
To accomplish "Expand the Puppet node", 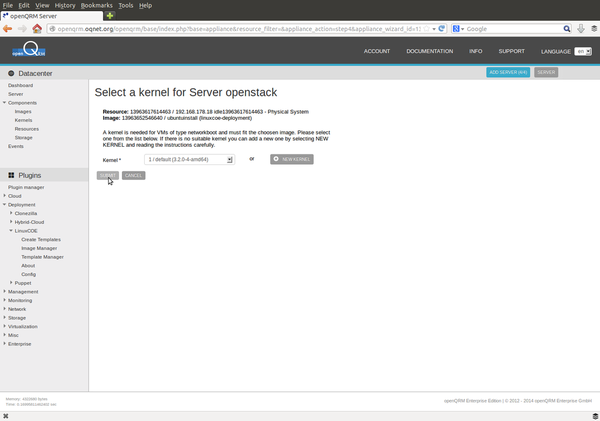I will coord(11,282).
